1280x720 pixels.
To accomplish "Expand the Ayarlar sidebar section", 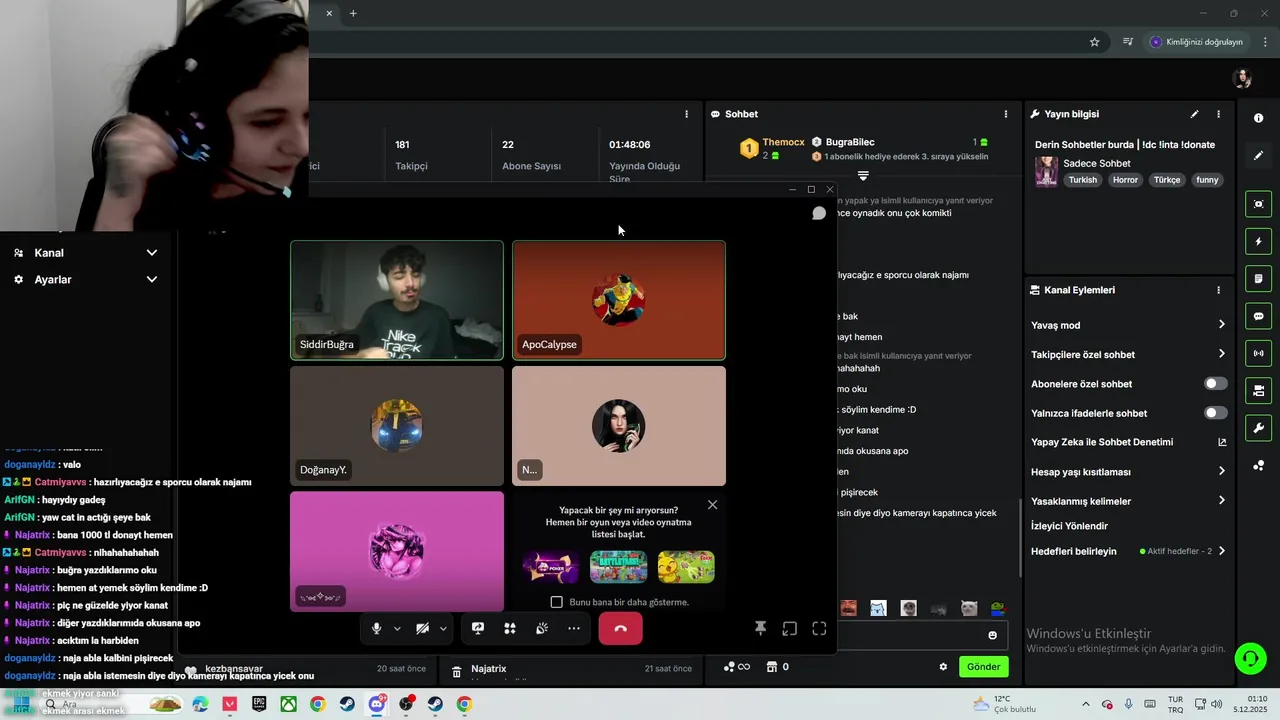I will pos(84,280).
